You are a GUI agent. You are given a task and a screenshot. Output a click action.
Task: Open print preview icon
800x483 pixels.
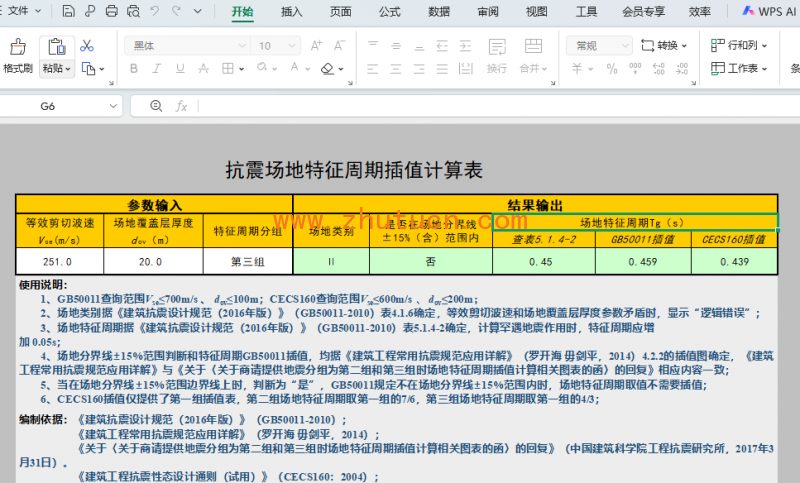133,11
